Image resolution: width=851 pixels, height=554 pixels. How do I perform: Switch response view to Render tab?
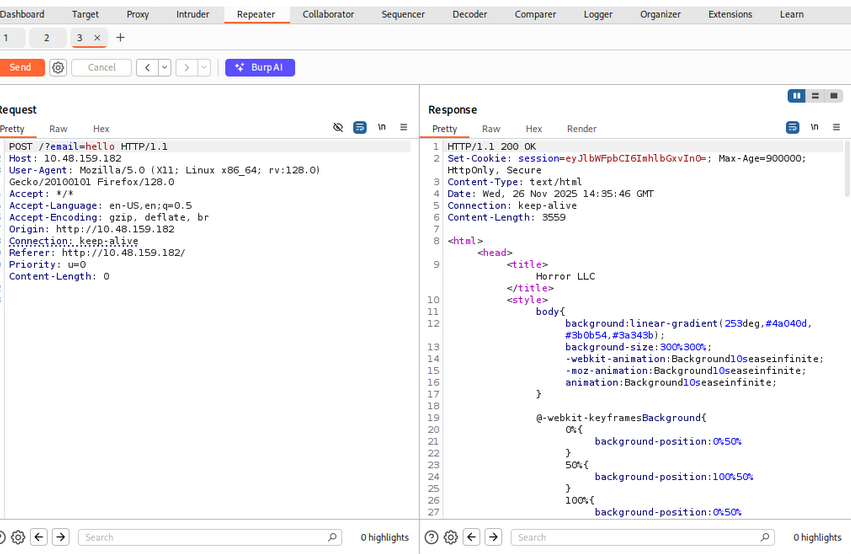coord(581,129)
